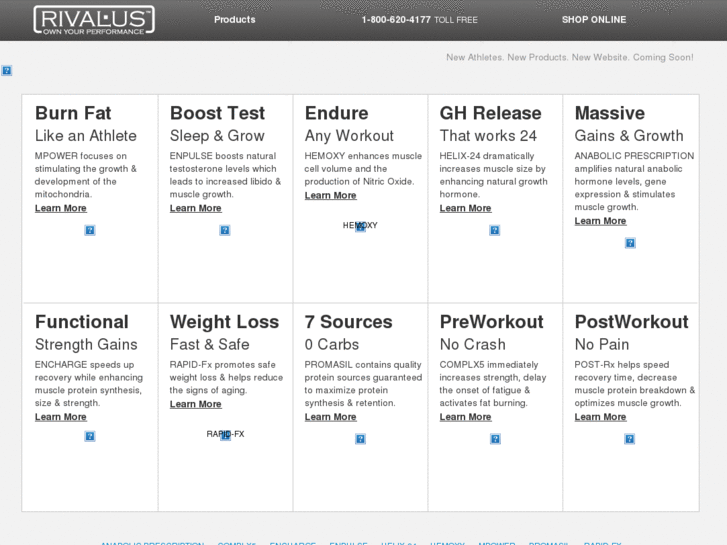Click Learn More under Boost Test

coord(196,208)
